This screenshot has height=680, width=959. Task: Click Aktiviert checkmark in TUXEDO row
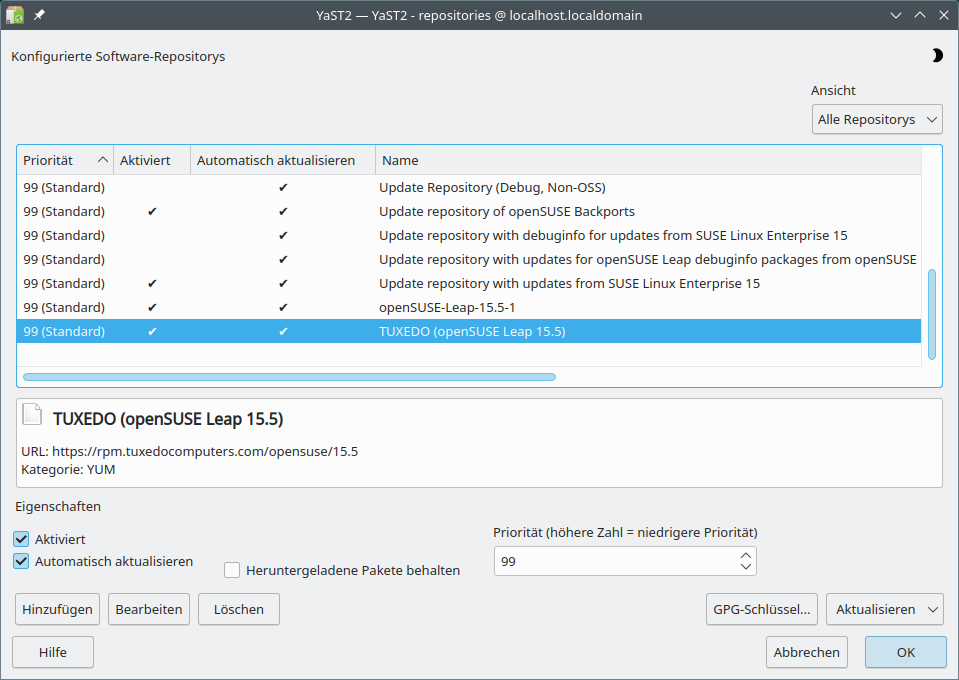pos(152,331)
